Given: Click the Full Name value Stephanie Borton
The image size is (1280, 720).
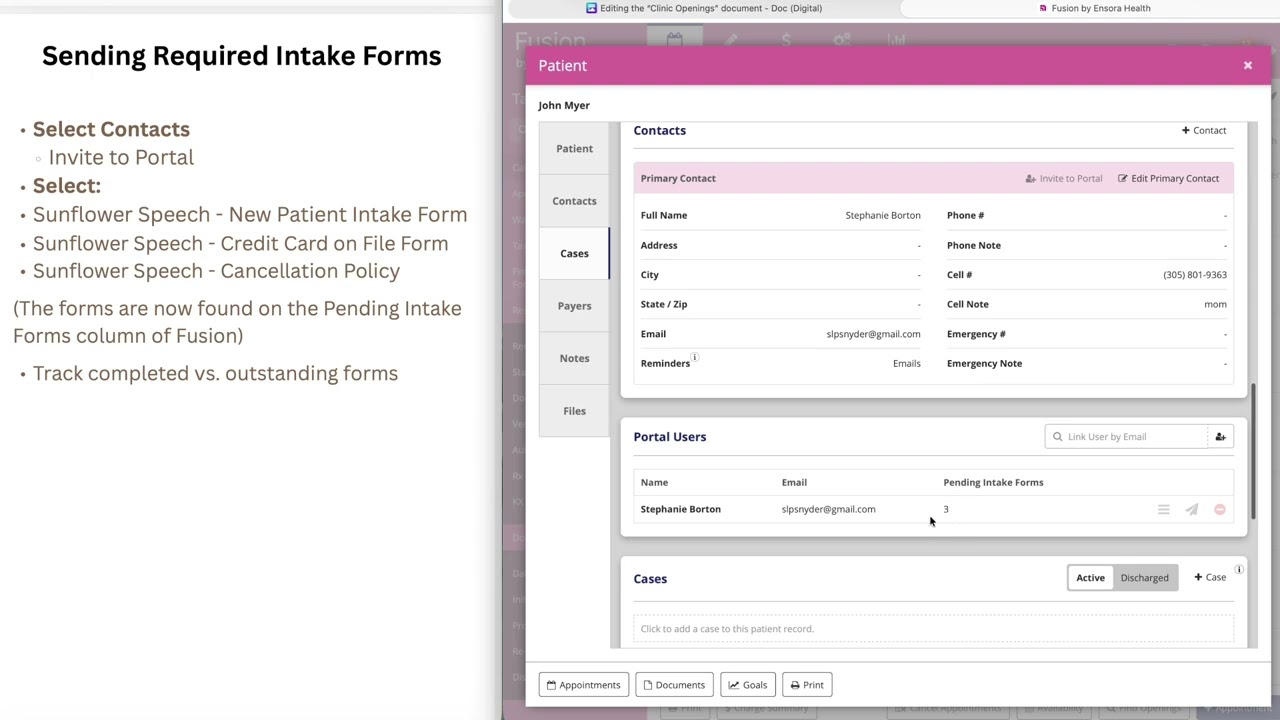Looking at the screenshot, I should (883, 215).
